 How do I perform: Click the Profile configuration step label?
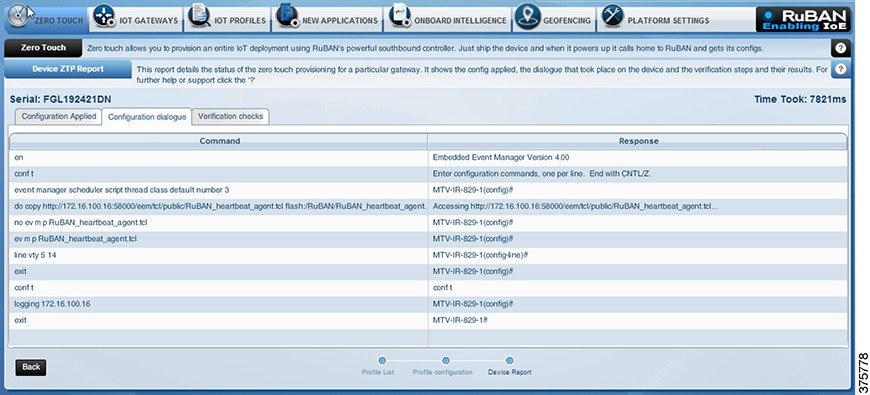(443, 372)
